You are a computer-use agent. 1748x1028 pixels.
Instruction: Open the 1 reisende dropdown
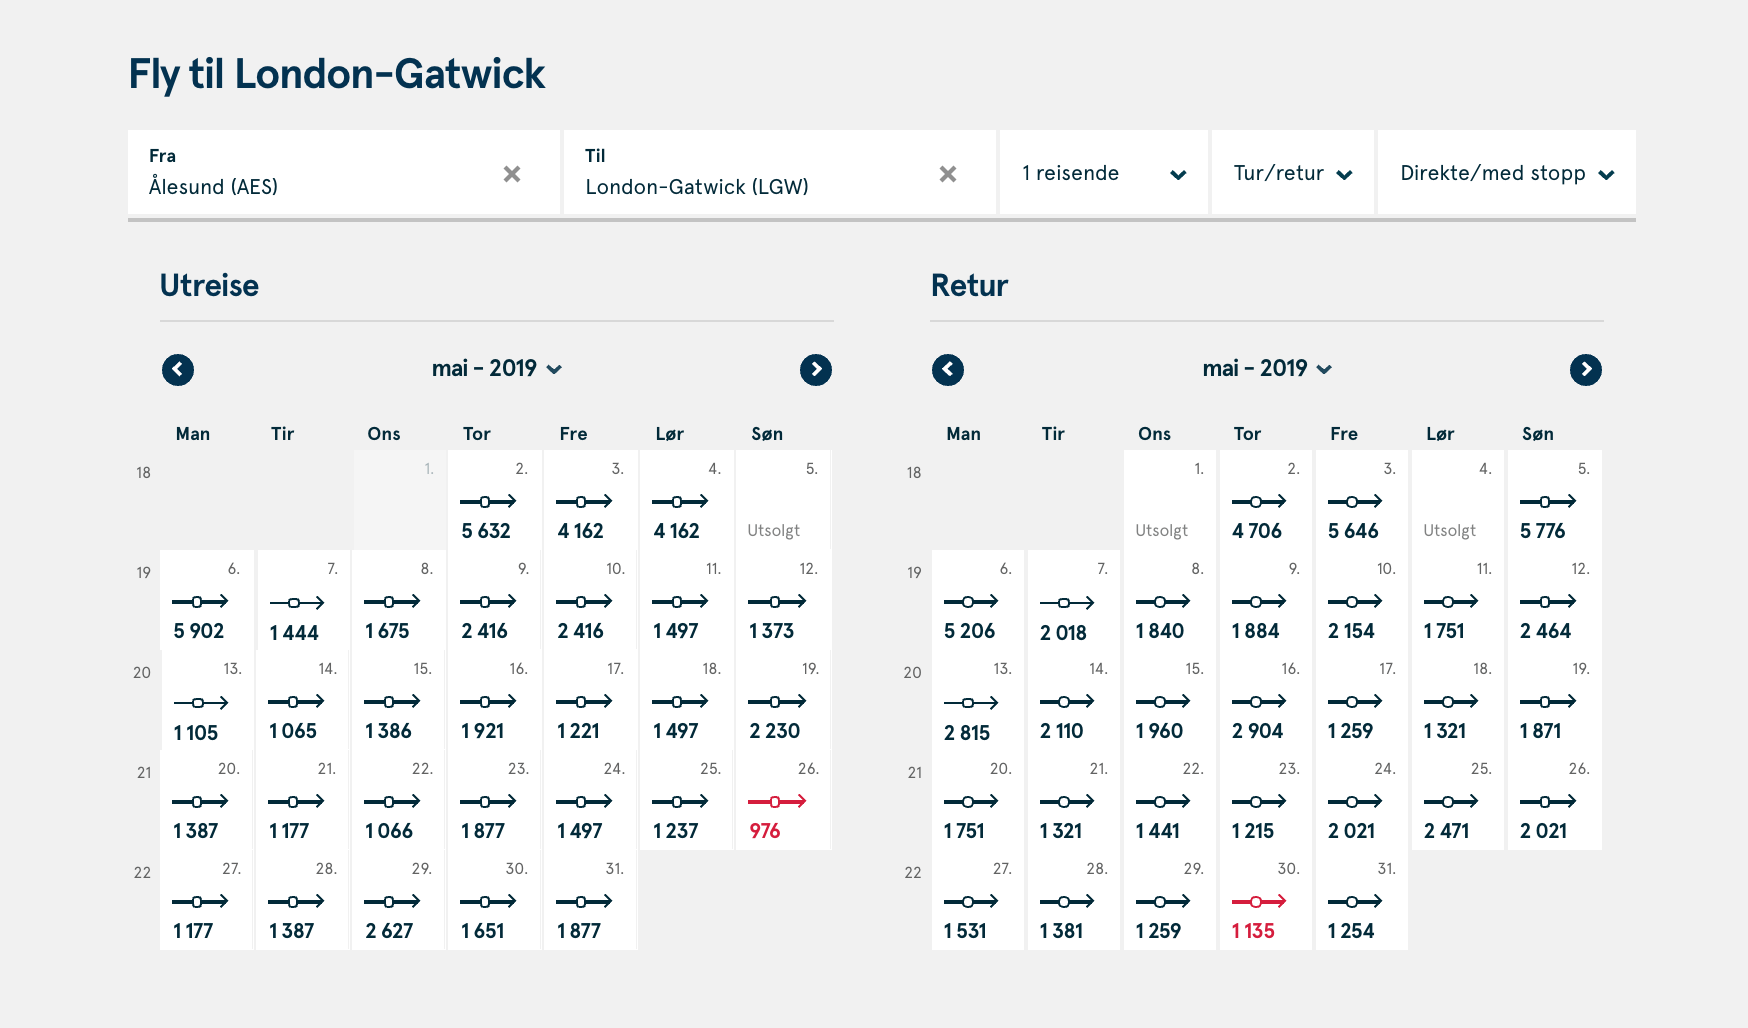pos(1104,174)
